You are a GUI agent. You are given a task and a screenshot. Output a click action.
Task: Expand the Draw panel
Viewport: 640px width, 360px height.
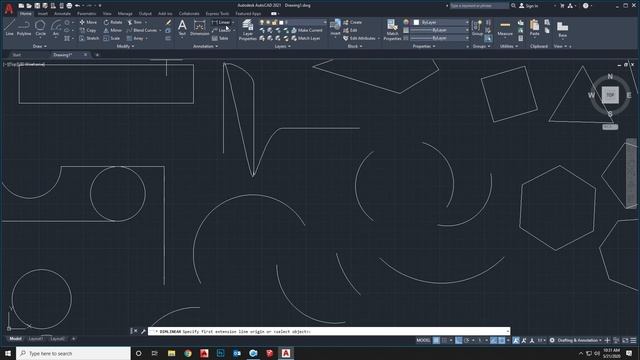pyautogui.click(x=40, y=46)
